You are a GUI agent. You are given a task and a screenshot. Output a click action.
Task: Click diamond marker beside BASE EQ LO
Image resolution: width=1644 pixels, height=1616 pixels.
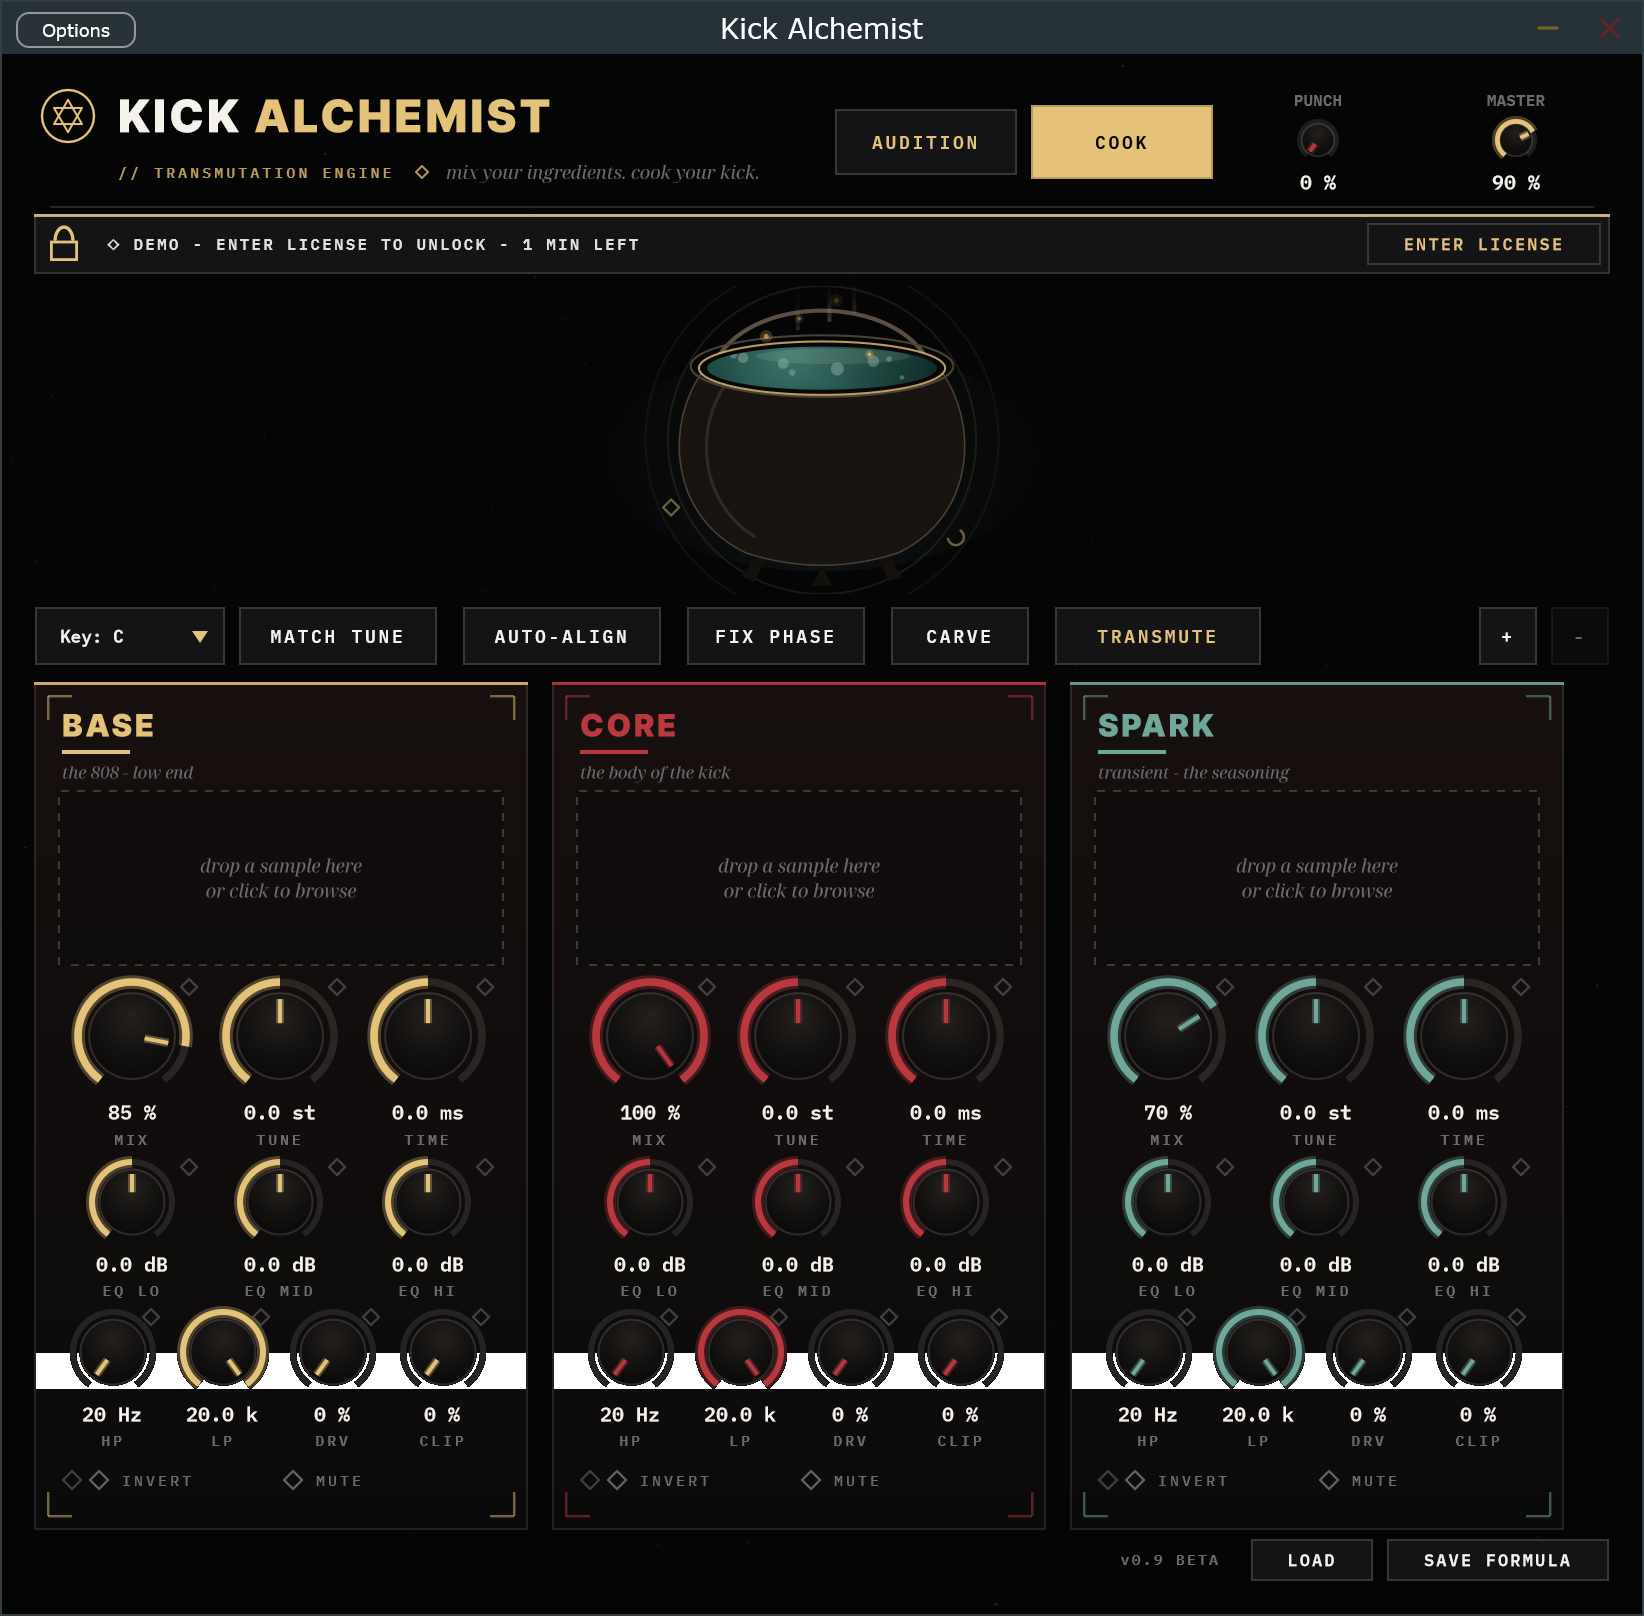[x=189, y=1167]
